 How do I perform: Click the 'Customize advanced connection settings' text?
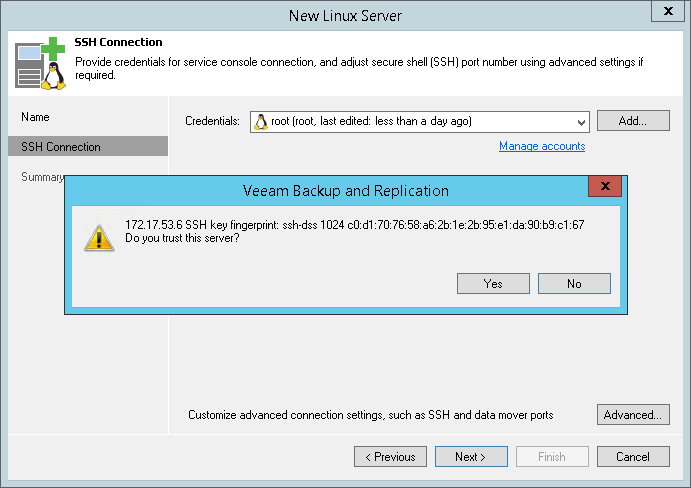pyautogui.click(x=371, y=415)
